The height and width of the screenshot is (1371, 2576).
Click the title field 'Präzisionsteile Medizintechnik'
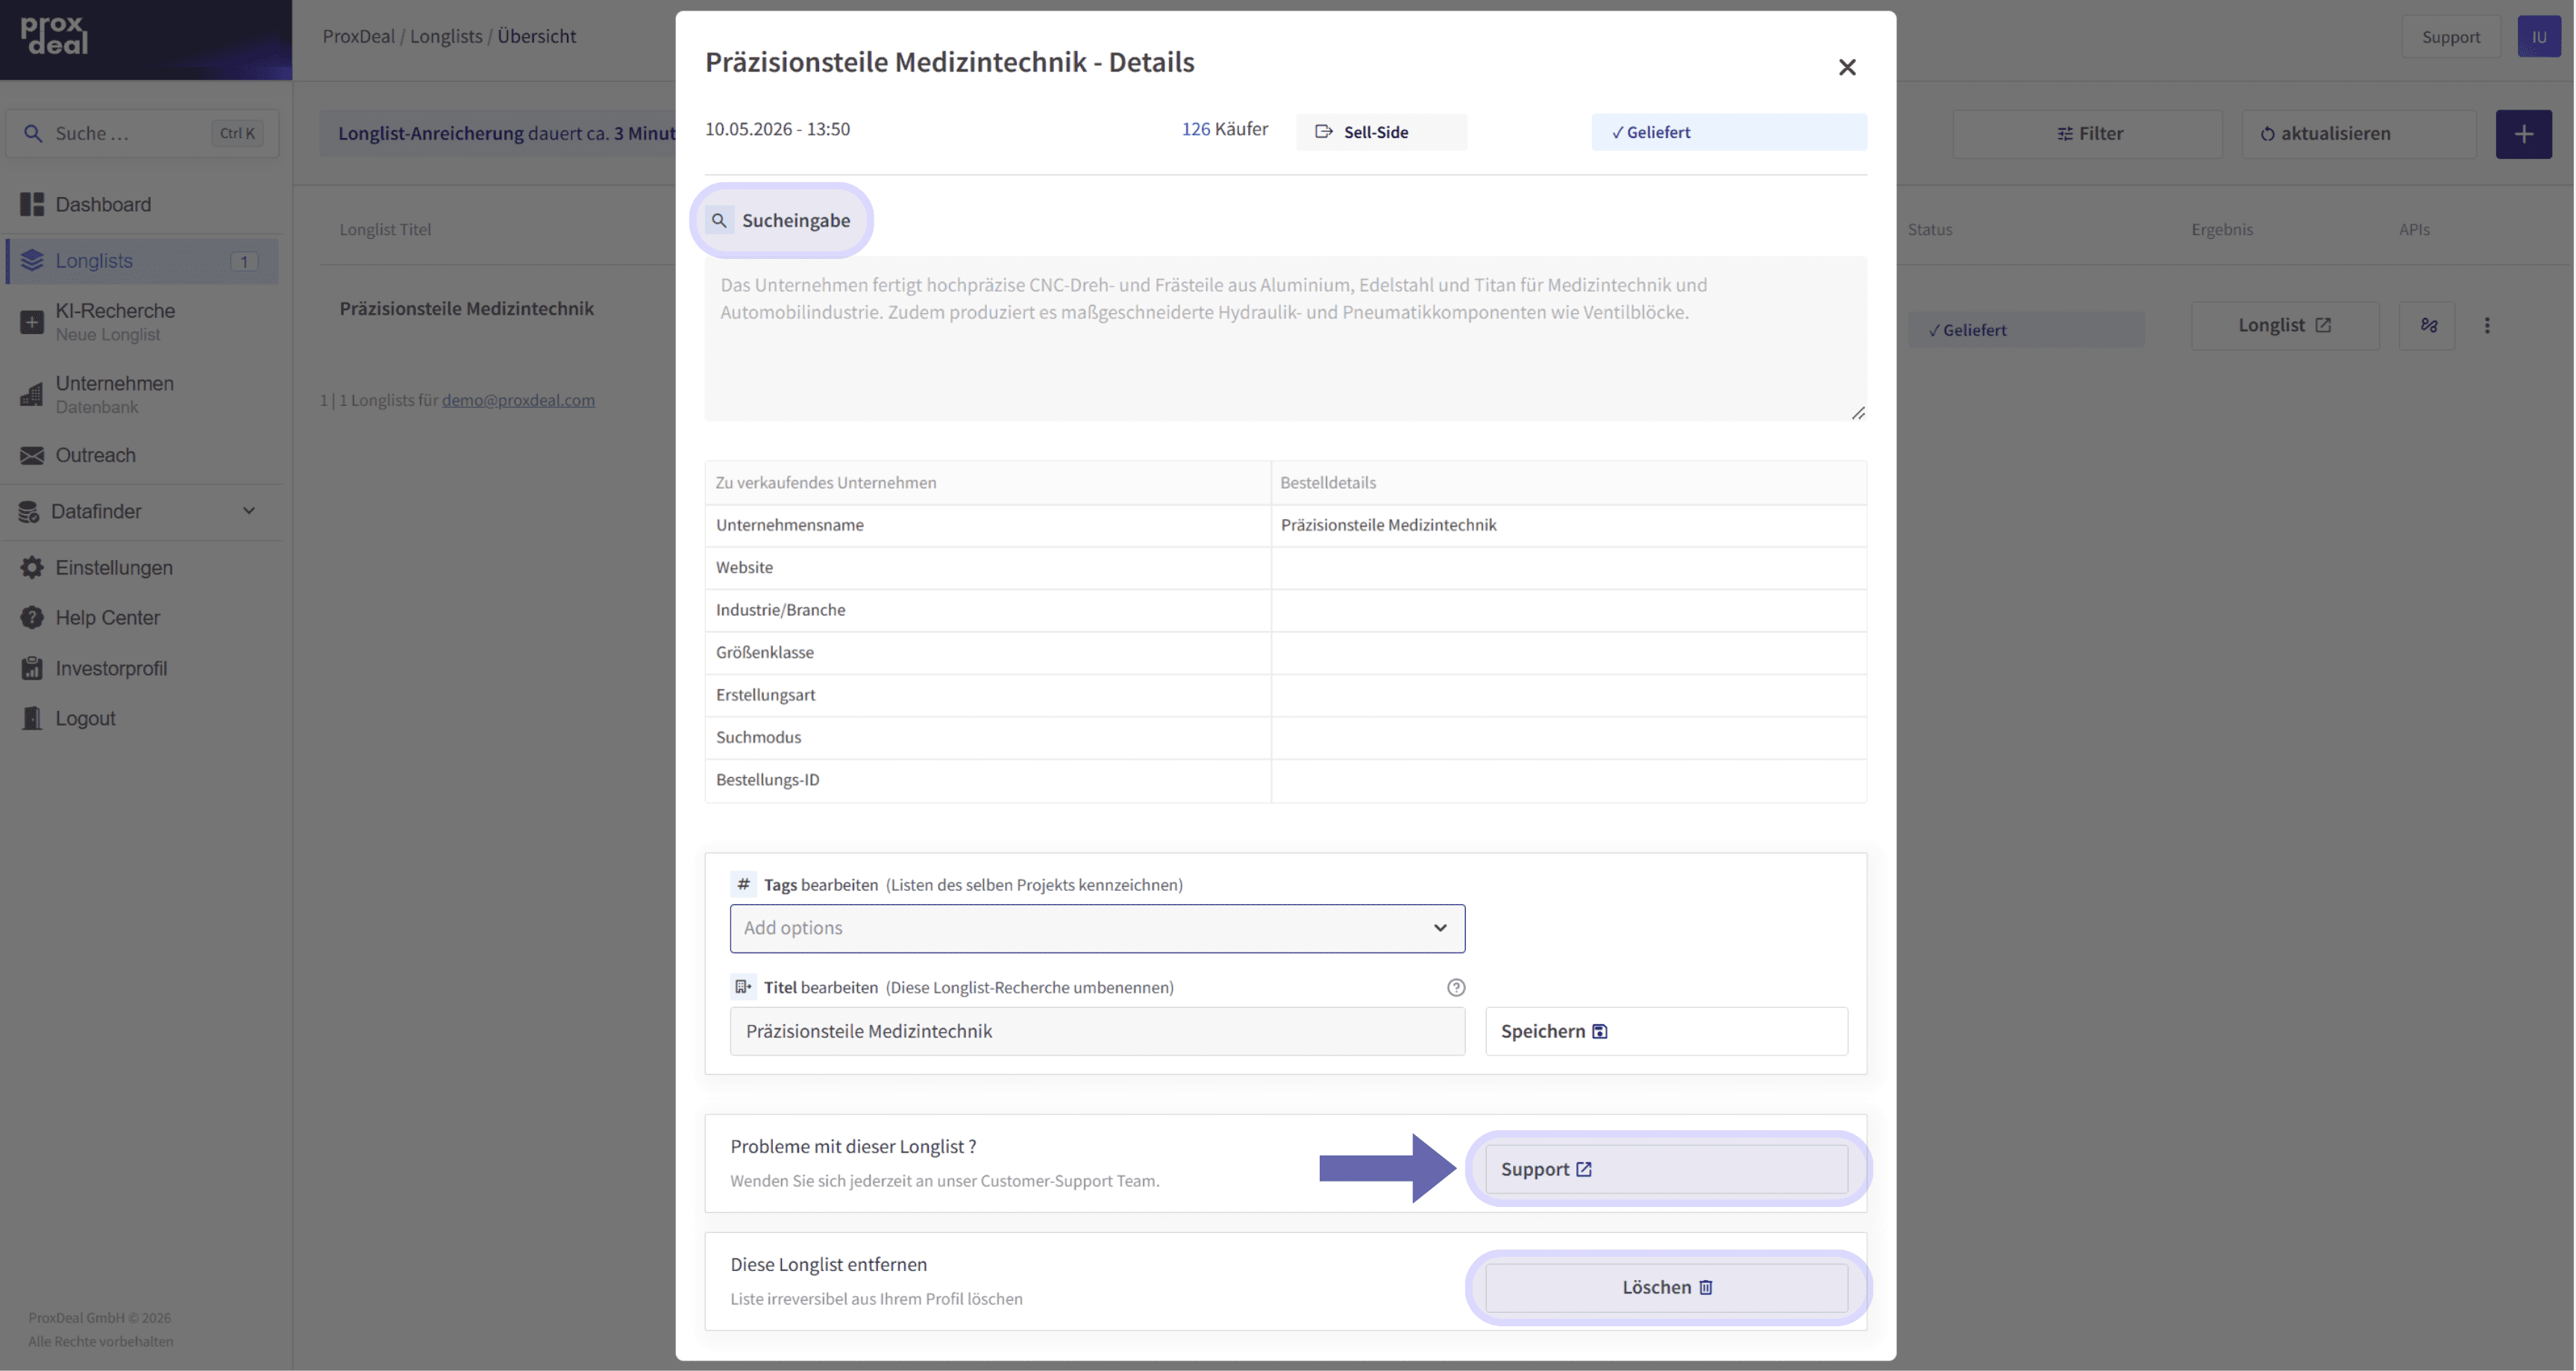point(1097,1031)
